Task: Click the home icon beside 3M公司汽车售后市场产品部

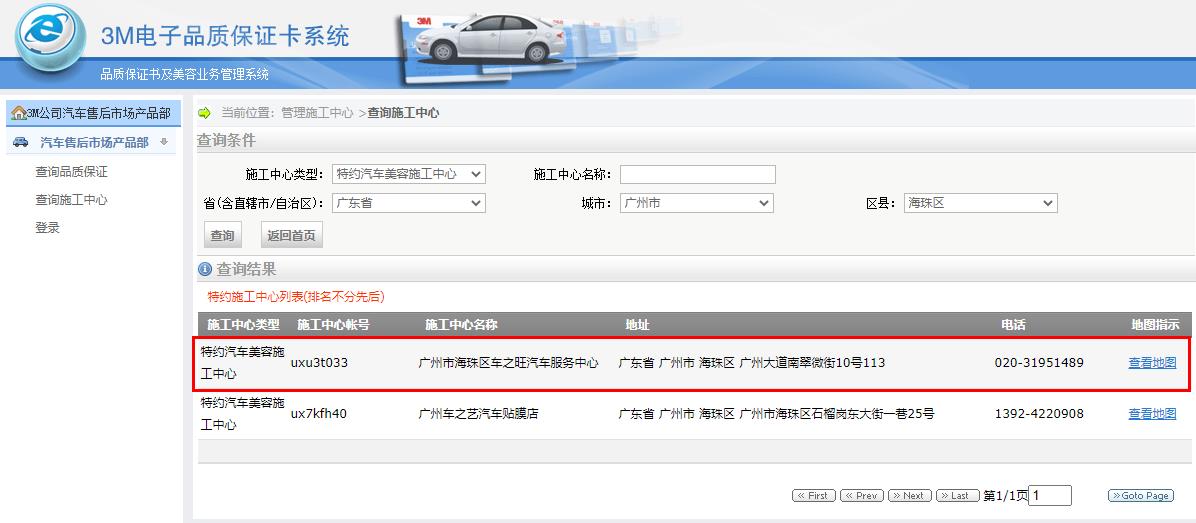Action: point(18,114)
